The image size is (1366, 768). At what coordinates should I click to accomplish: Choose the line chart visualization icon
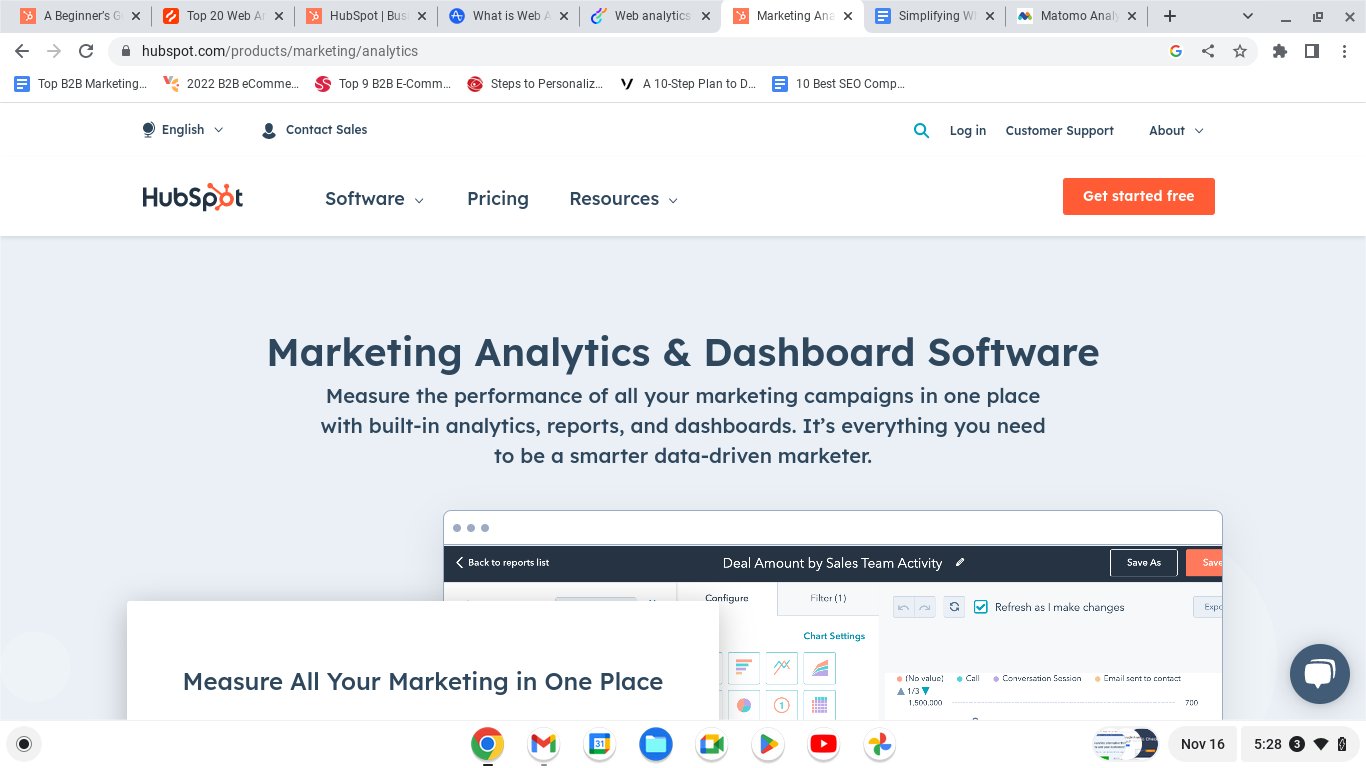point(780,668)
